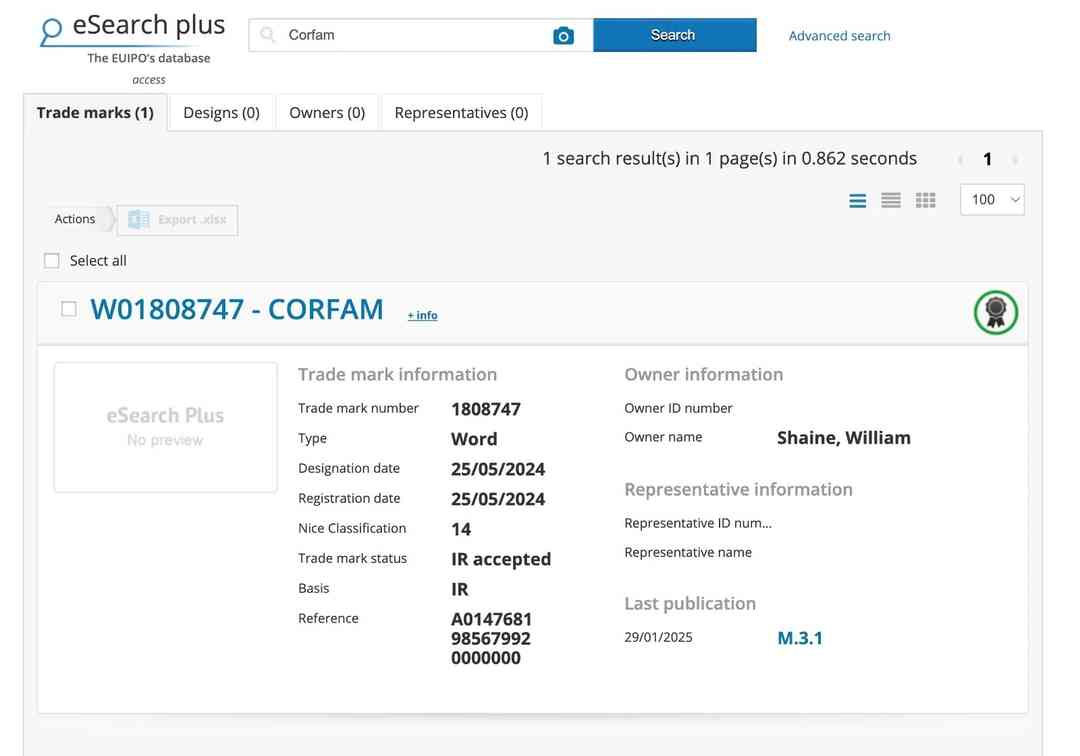Image resolution: width=1080 pixels, height=756 pixels.
Task: Open the M.3.1 publication link
Action: pyautogui.click(x=799, y=638)
